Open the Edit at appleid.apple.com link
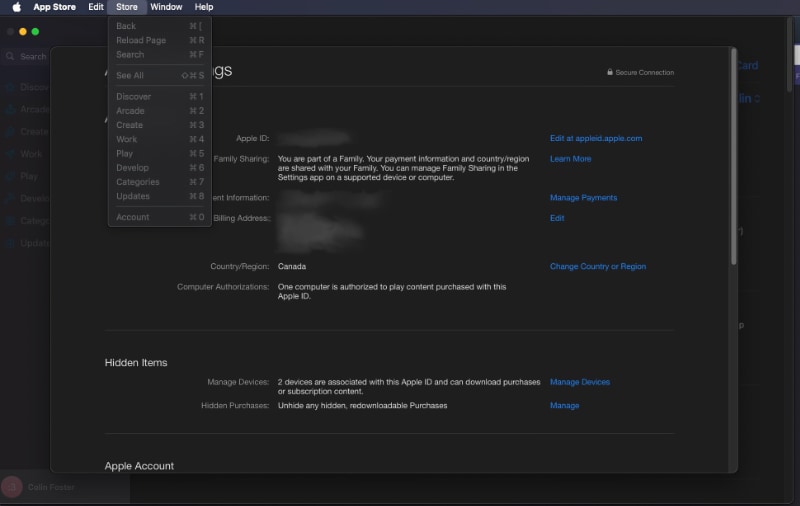Screen dimensions: 800x506 [x=596, y=138]
